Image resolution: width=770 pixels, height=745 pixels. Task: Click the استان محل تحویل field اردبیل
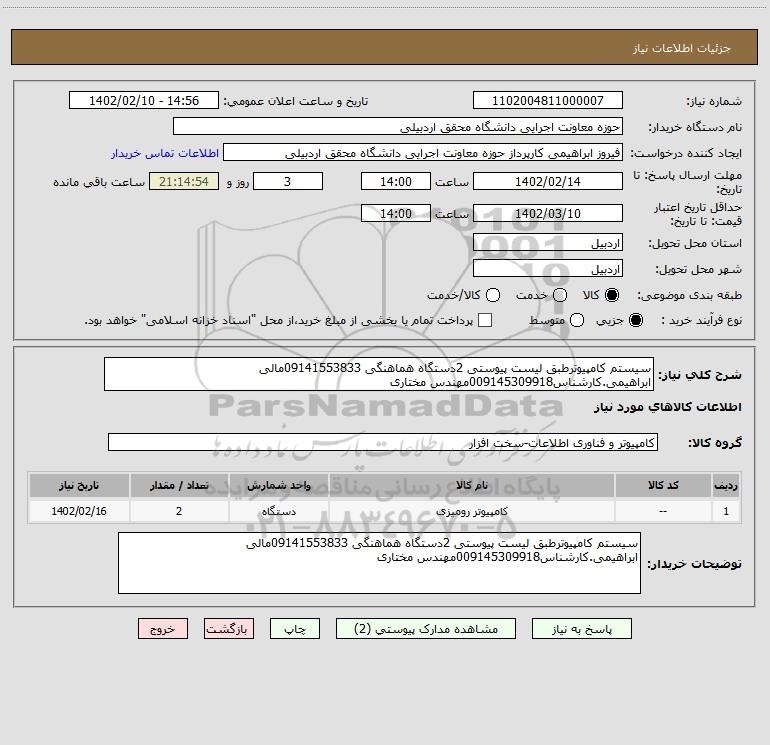(548, 243)
